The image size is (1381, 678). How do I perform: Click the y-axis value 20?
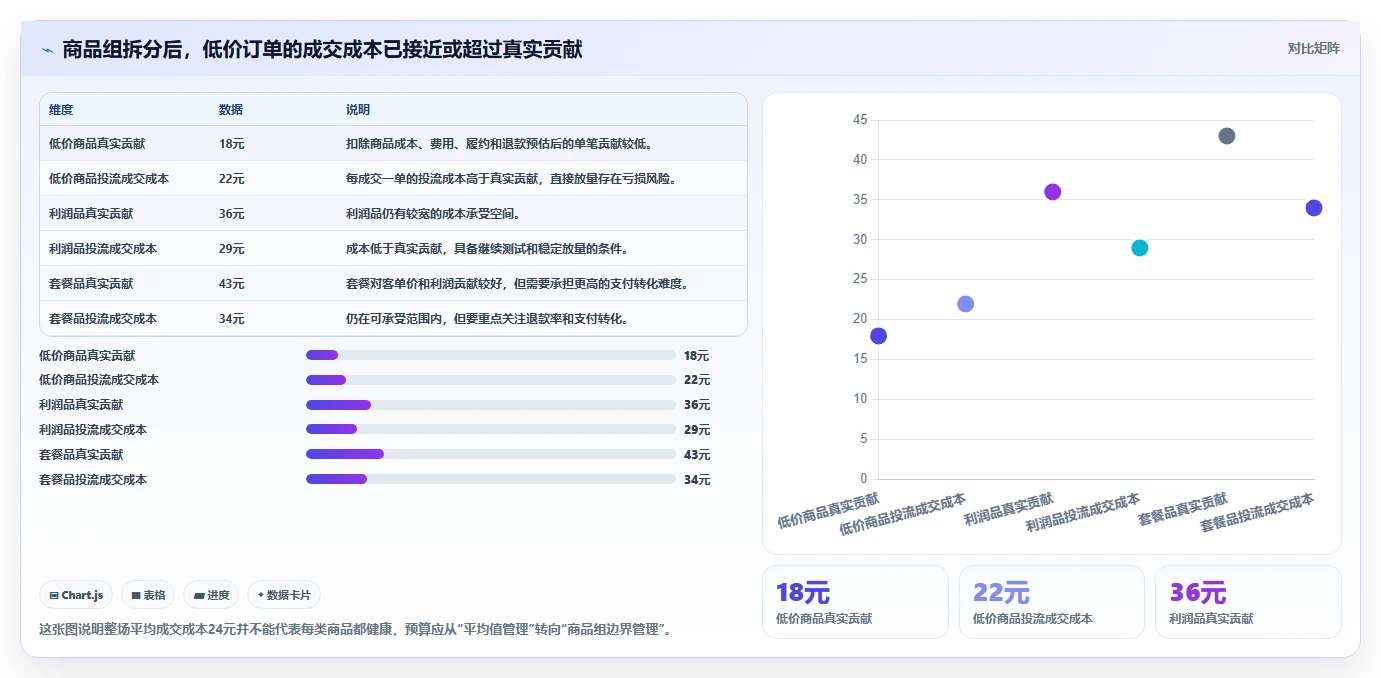(x=860, y=319)
